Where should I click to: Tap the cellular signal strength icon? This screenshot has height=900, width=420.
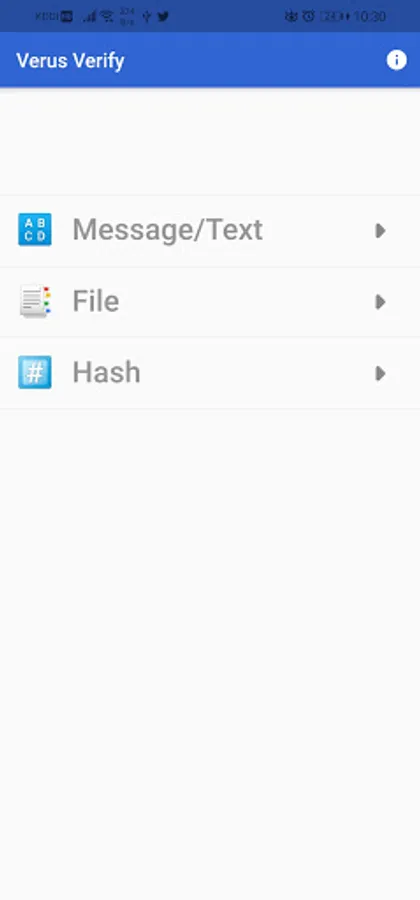pyautogui.click(x=90, y=16)
